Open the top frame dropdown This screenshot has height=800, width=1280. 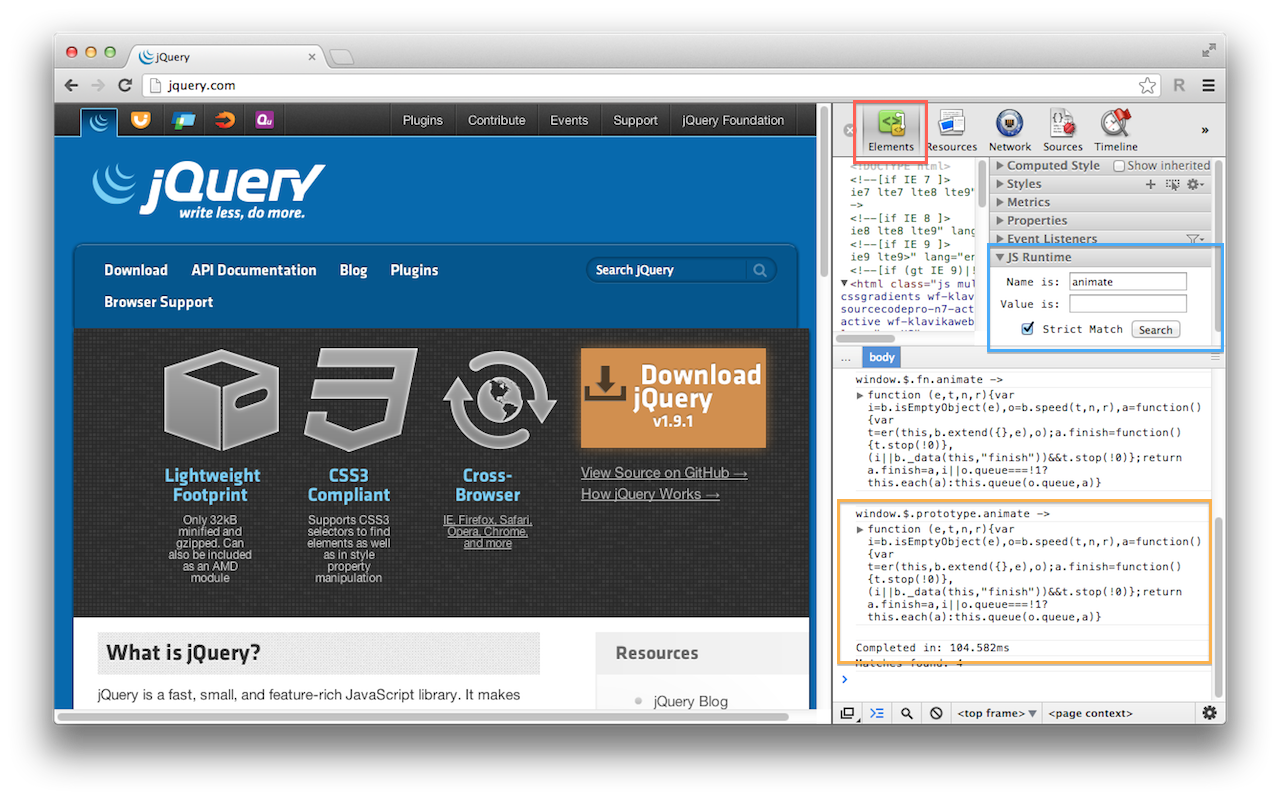click(996, 713)
